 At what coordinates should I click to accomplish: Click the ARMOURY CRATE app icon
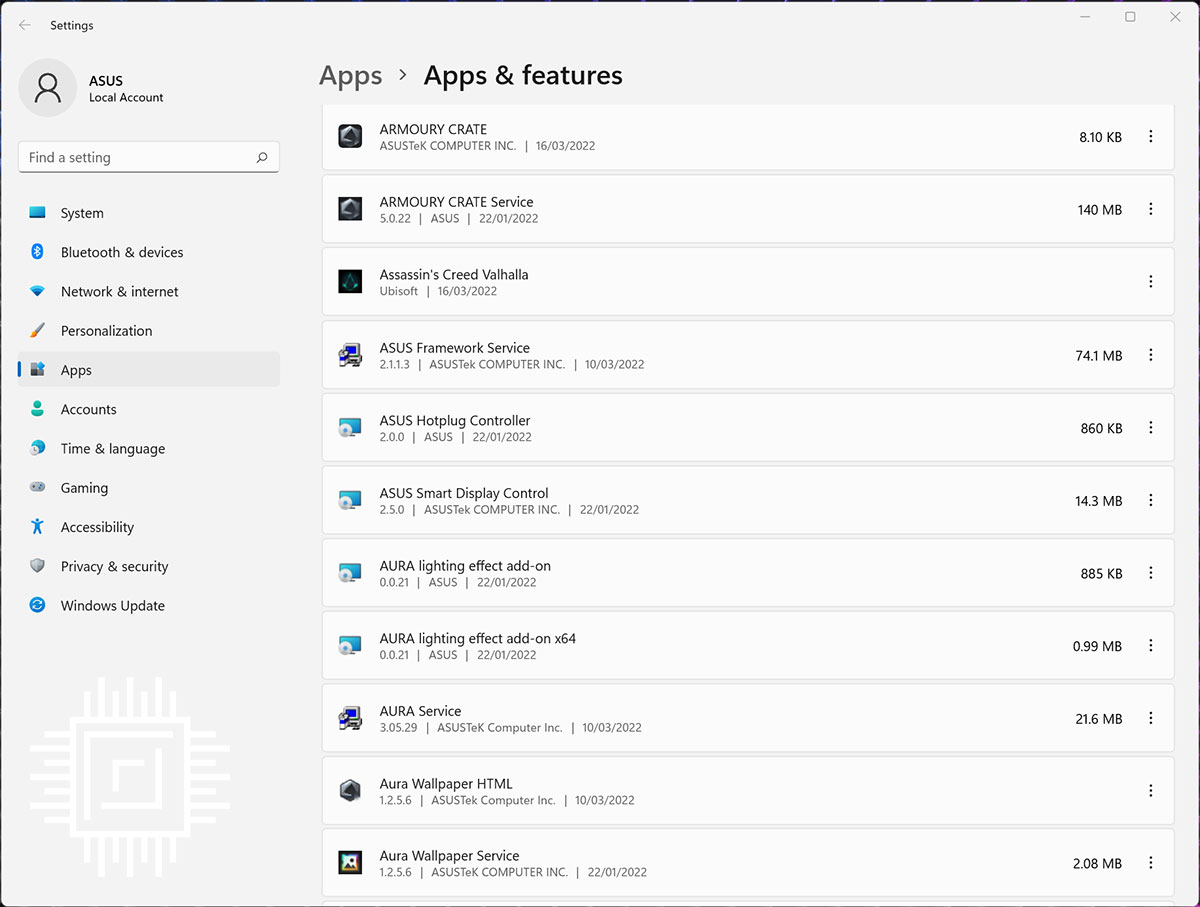point(350,137)
